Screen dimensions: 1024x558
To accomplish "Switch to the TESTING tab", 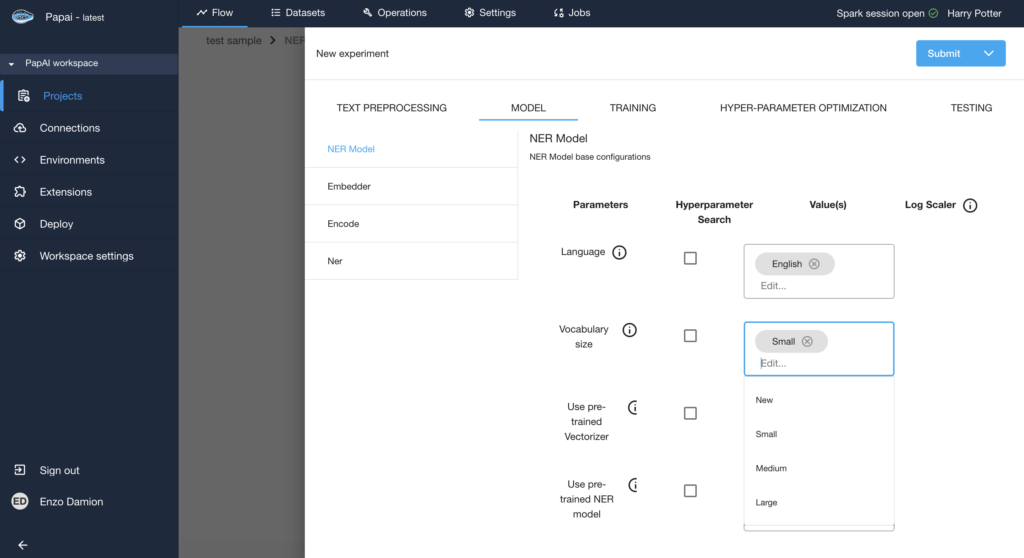I will tap(971, 108).
